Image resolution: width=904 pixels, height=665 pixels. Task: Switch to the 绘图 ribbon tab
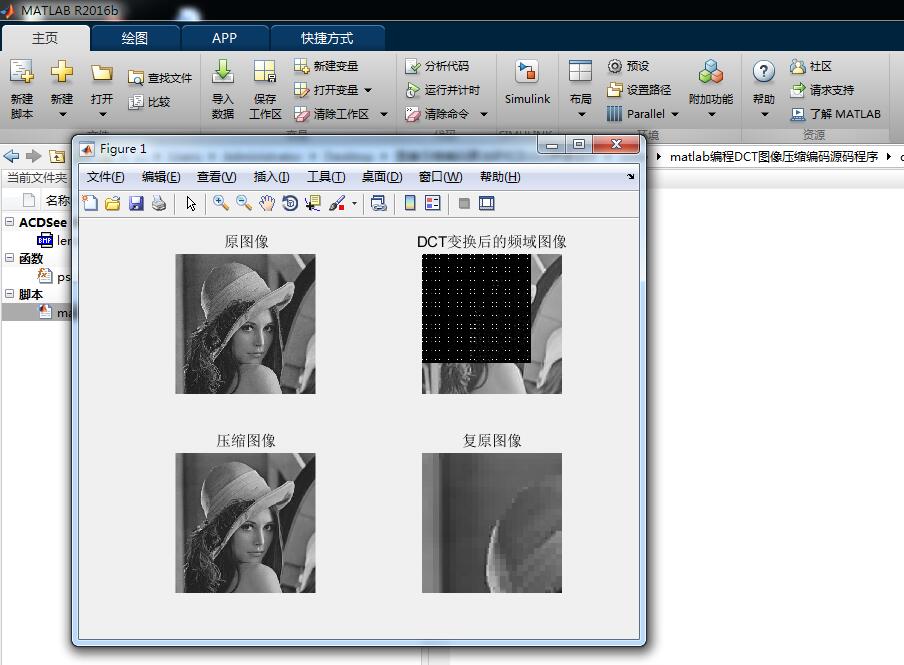135,38
